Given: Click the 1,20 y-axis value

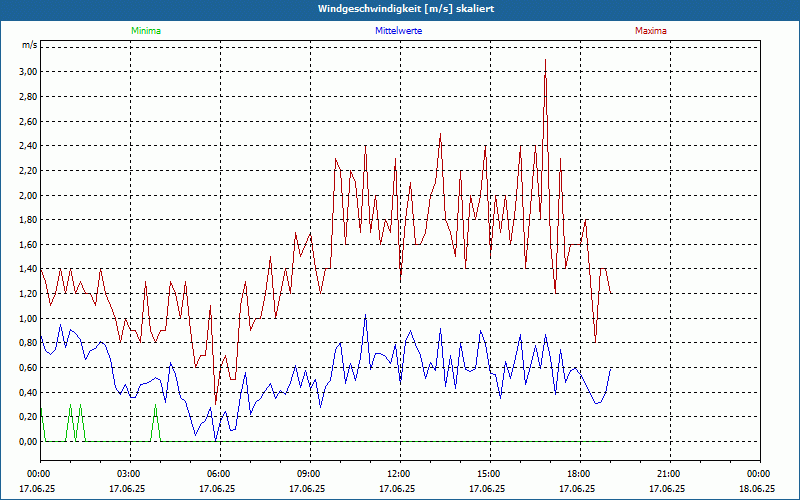Looking at the screenshot, I should [x=29, y=294].
